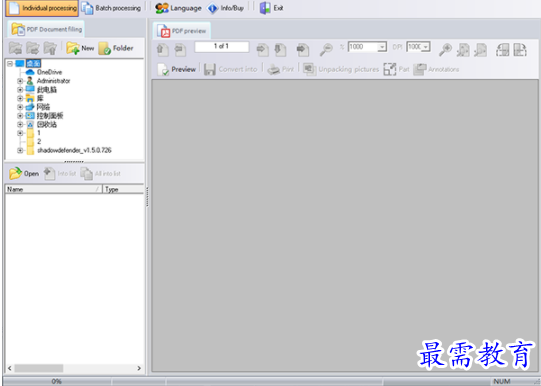Click the grey up-one-level folder icon
Screen dimensions: 541x386
point(50,48)
